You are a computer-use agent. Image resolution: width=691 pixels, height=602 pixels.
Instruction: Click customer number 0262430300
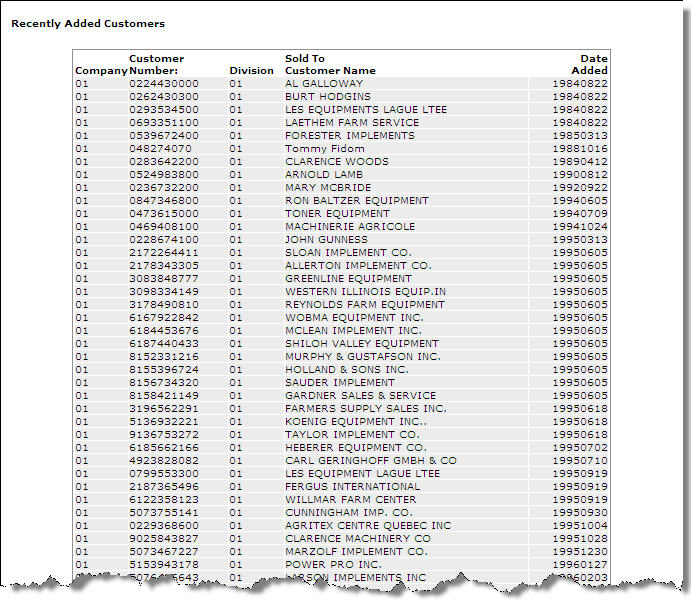163,97
